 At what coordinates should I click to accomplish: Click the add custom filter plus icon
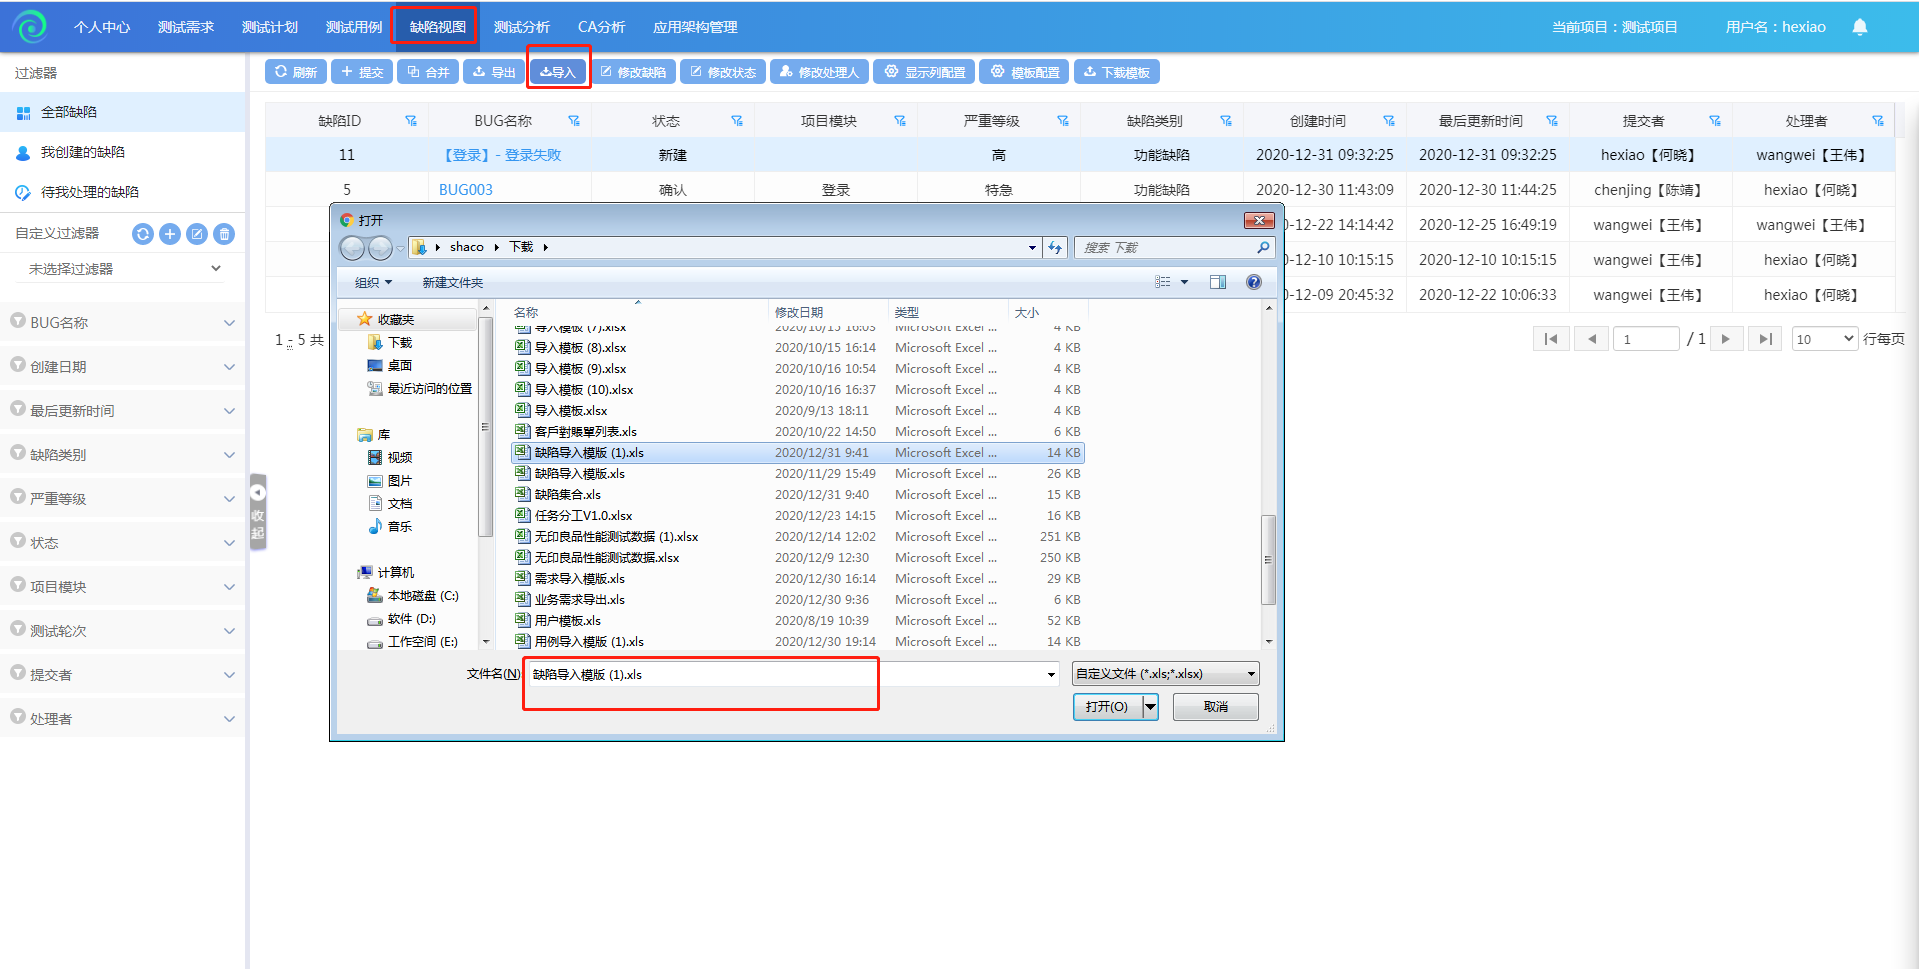pos(170,234)
